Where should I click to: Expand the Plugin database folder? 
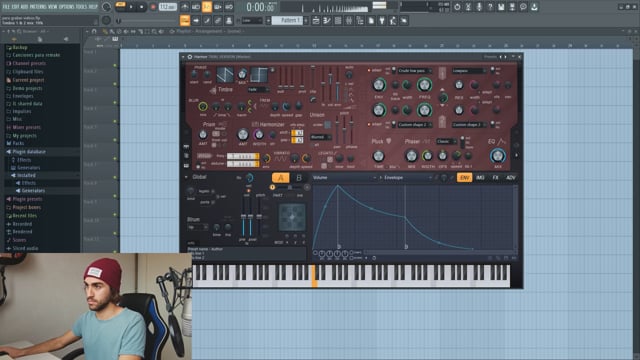point(29,152)
